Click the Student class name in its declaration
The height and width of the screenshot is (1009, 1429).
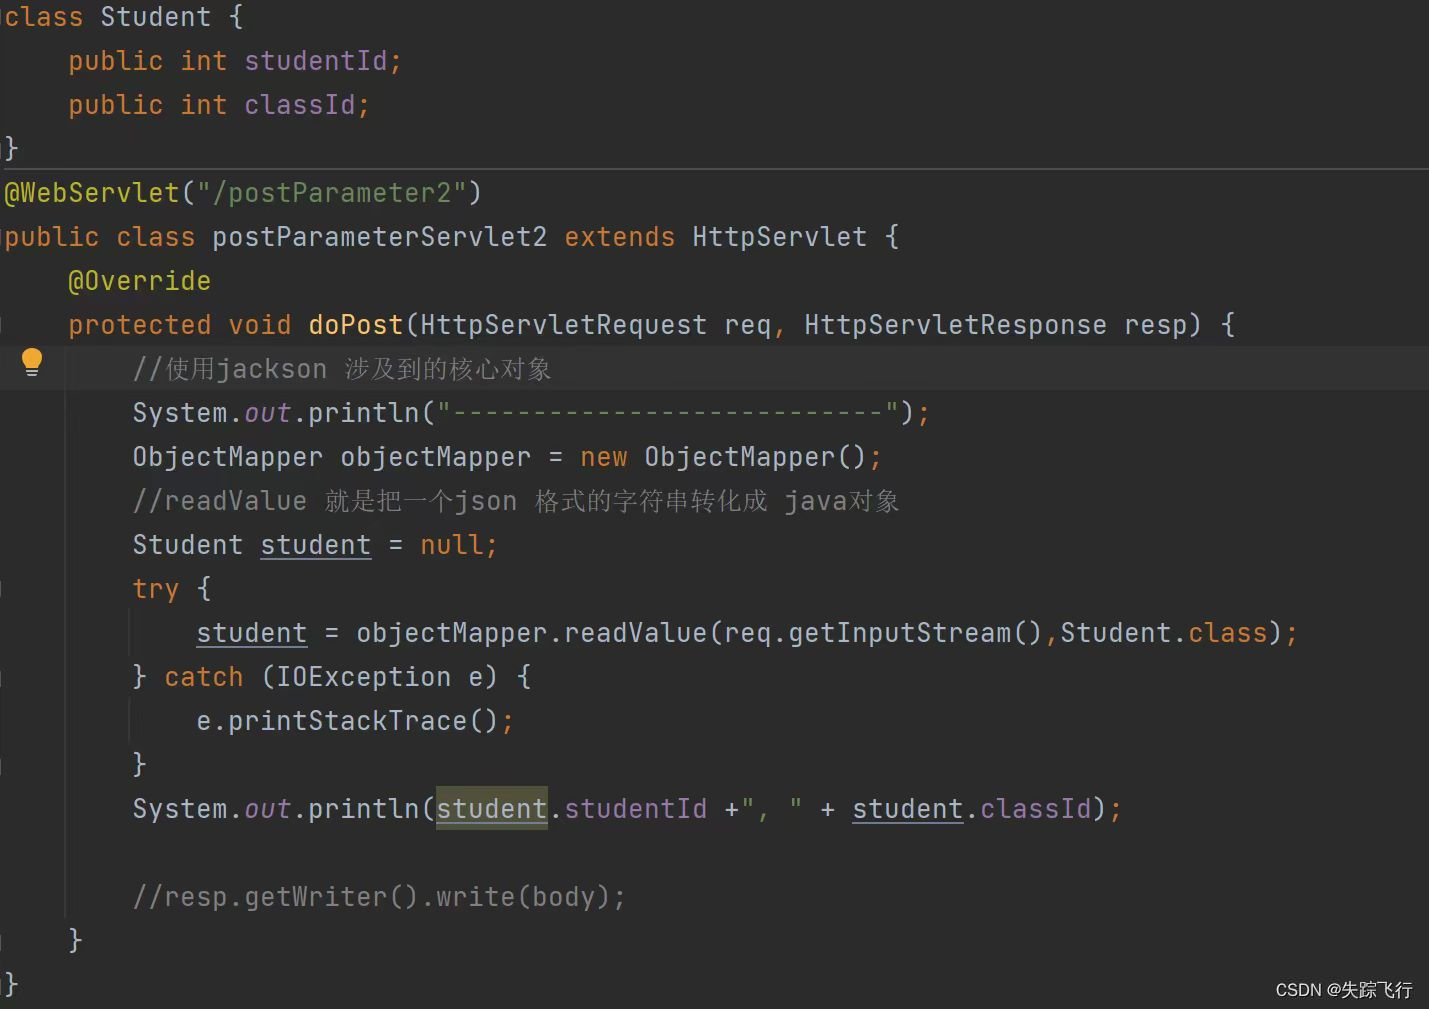pos(156,17)
